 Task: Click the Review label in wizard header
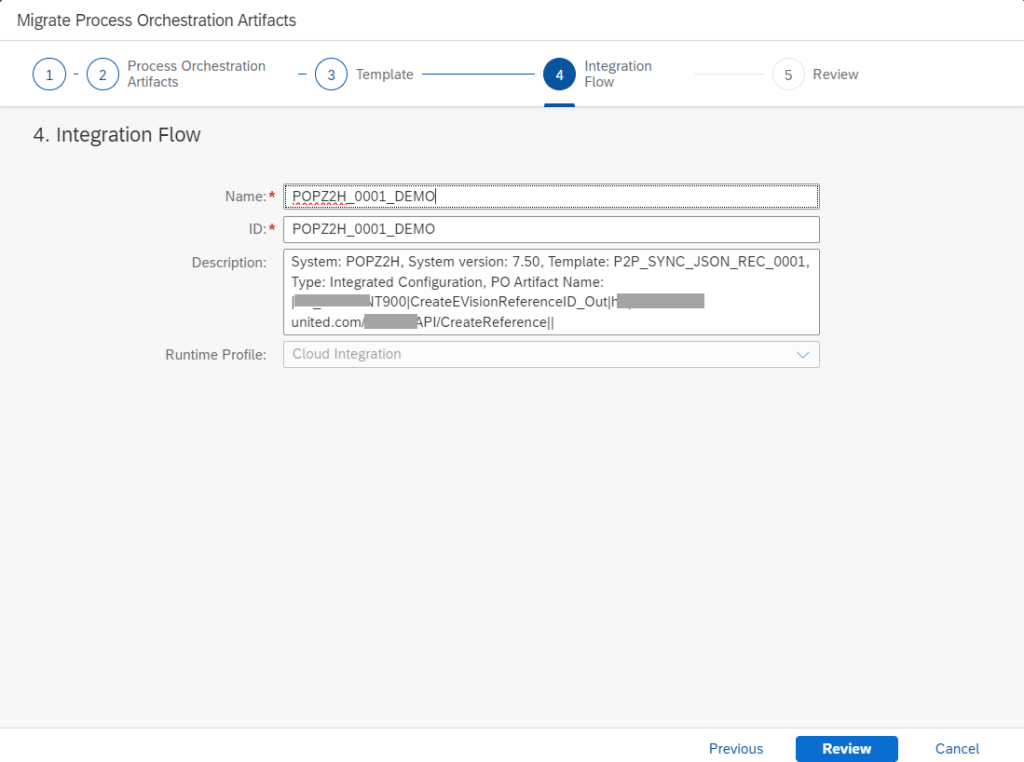coord(835,75)
